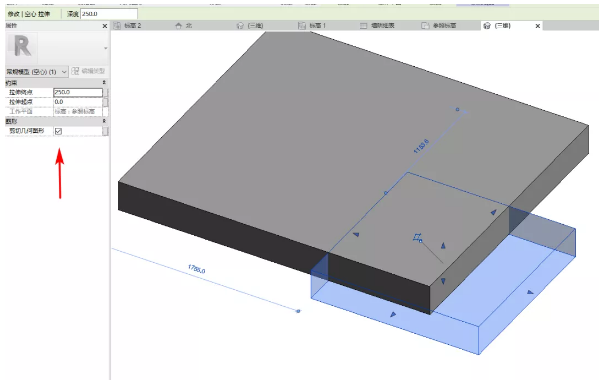Select the 拉伸起点 parameter label
Screen dimensions: 605x380
(21, 102)
